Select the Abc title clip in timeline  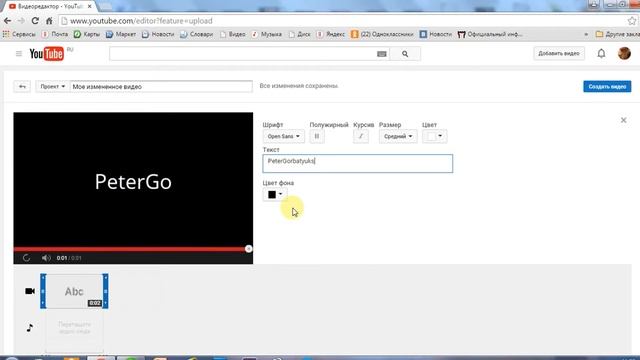point(74,291)
